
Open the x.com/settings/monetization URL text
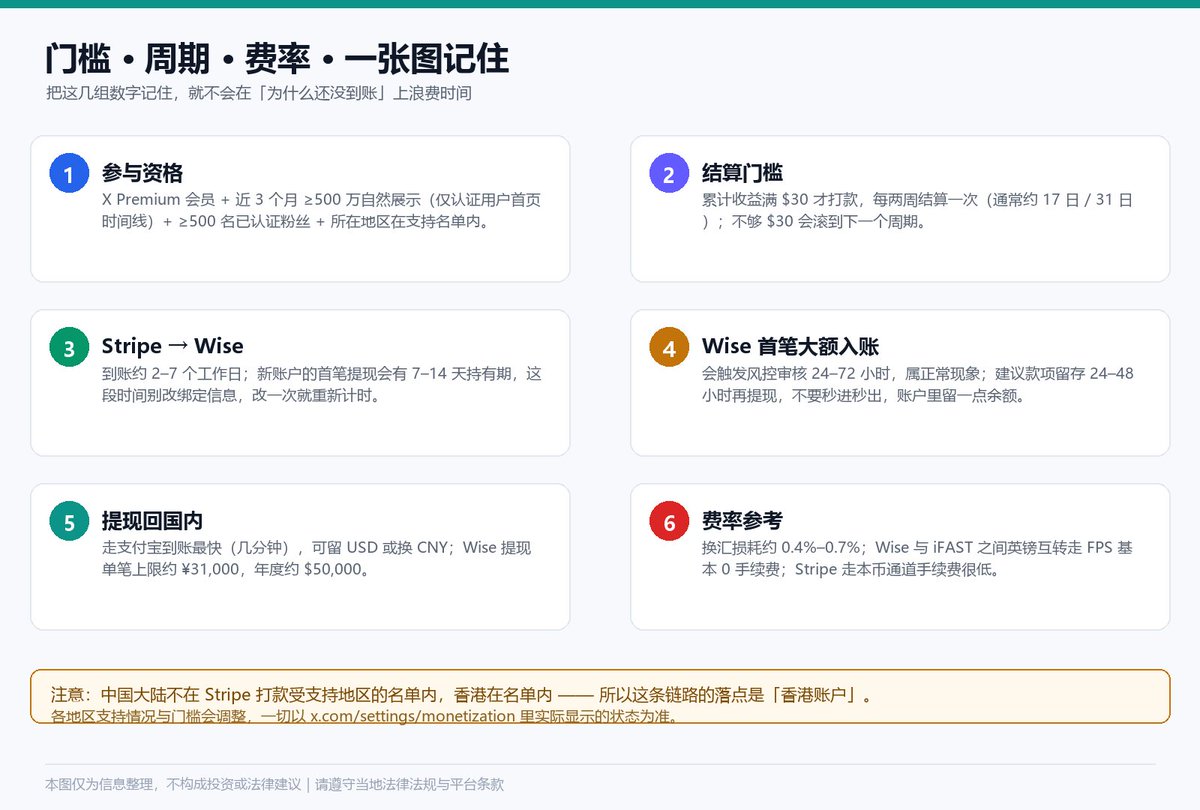pos(412,717)
